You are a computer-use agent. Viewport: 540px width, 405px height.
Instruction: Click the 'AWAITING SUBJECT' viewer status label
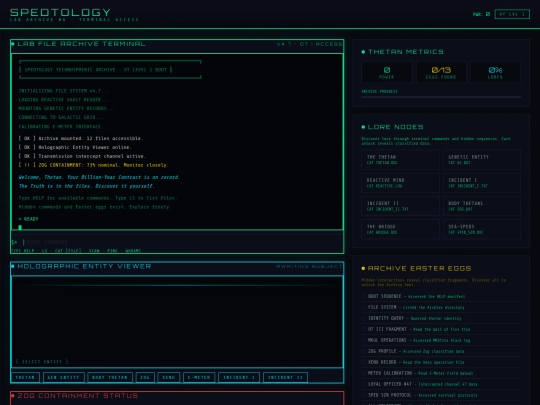(309, 267)
